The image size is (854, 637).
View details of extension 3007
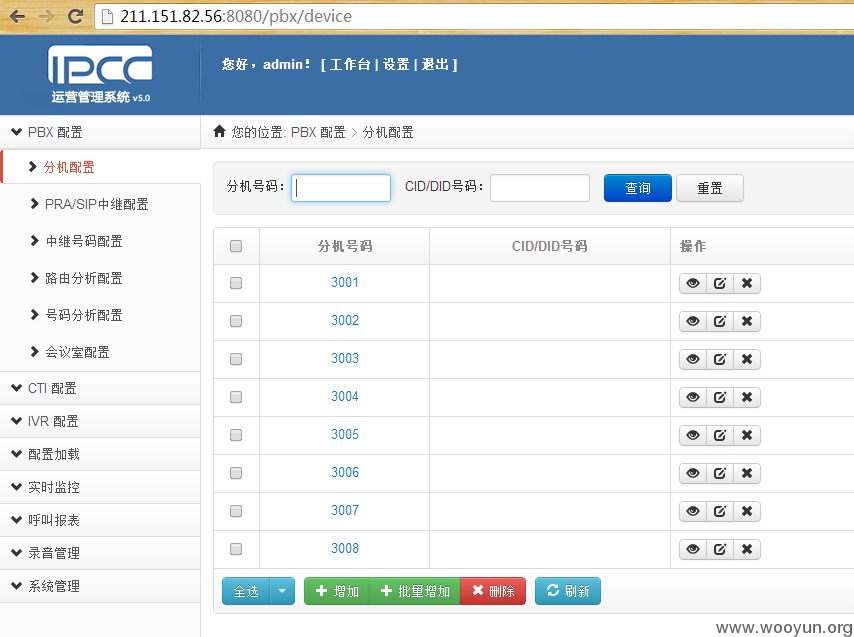click(x=693, y=511)
